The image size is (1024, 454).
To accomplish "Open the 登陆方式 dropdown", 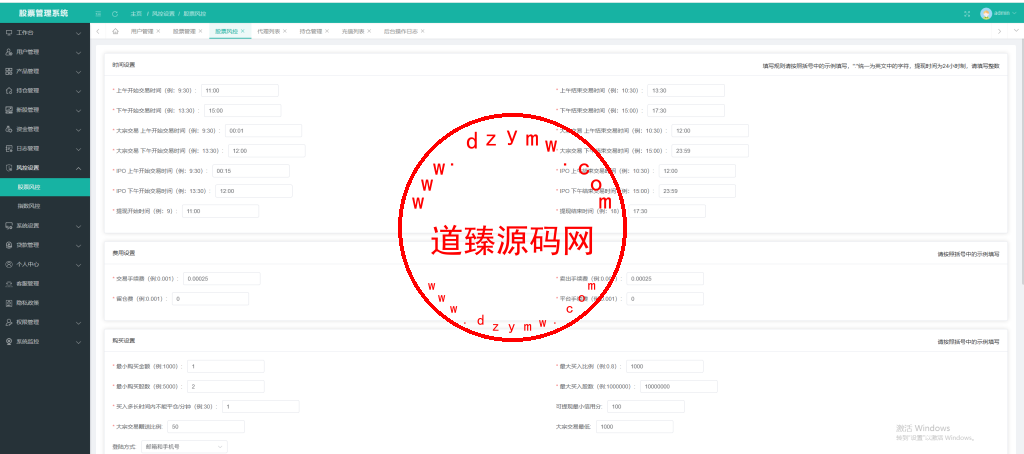I will tap(185, 447).
